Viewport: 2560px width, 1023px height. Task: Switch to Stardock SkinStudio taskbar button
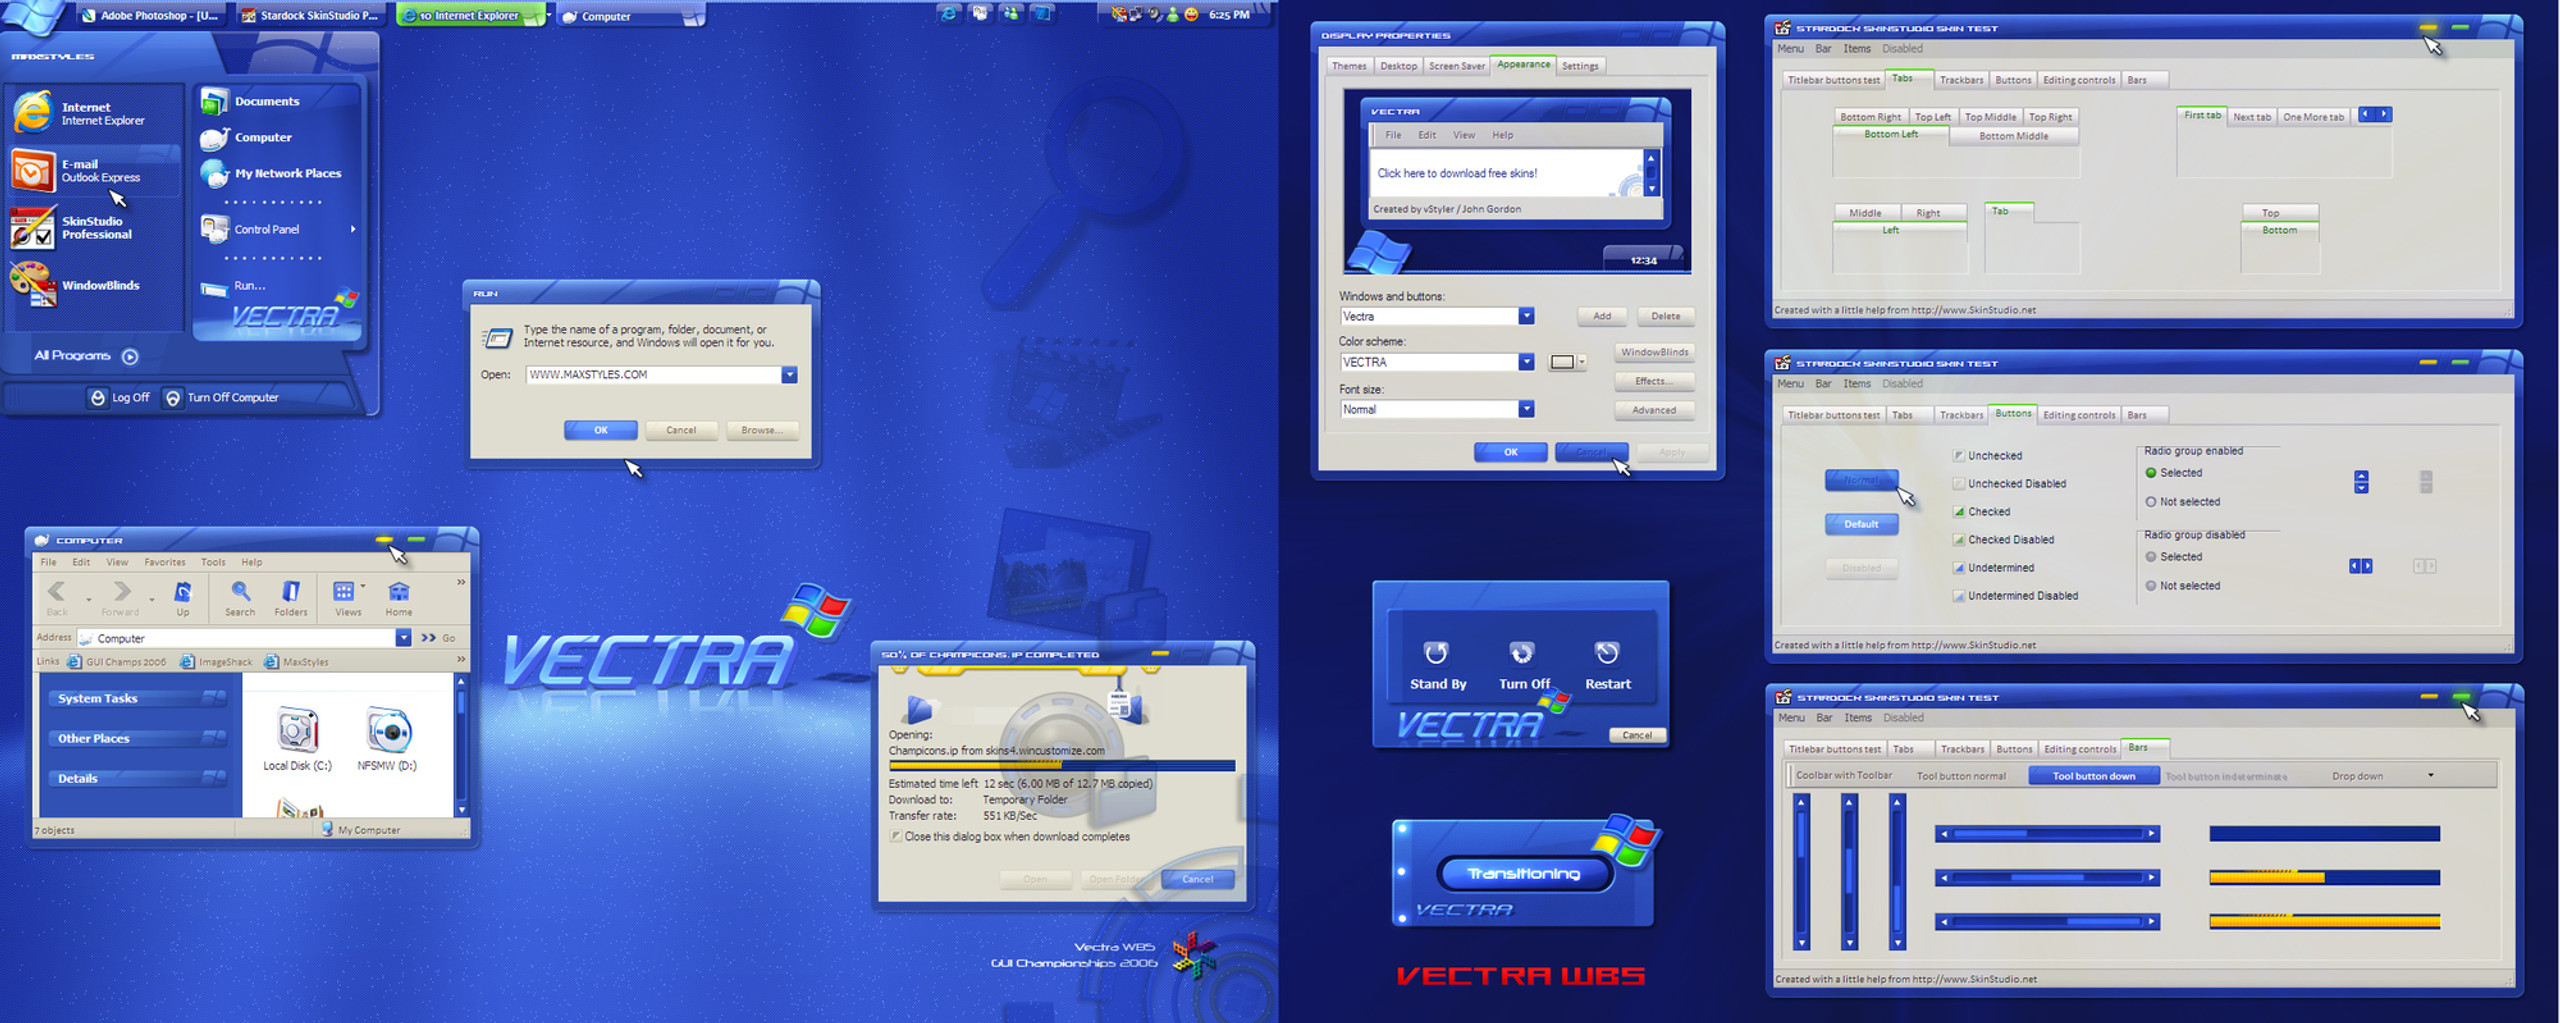[x=310, y=15]
